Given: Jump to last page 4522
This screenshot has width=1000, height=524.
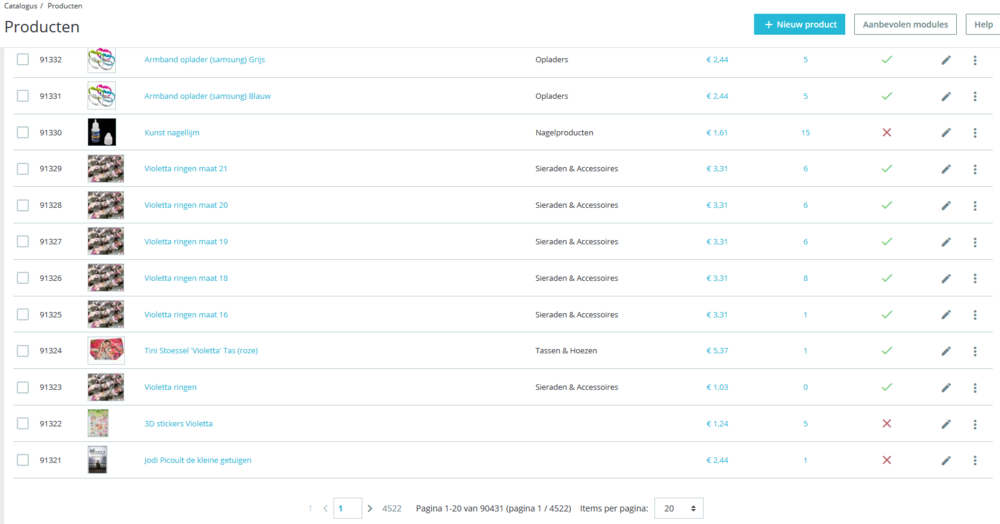Looking at the screenshot, I should [392, 508].
